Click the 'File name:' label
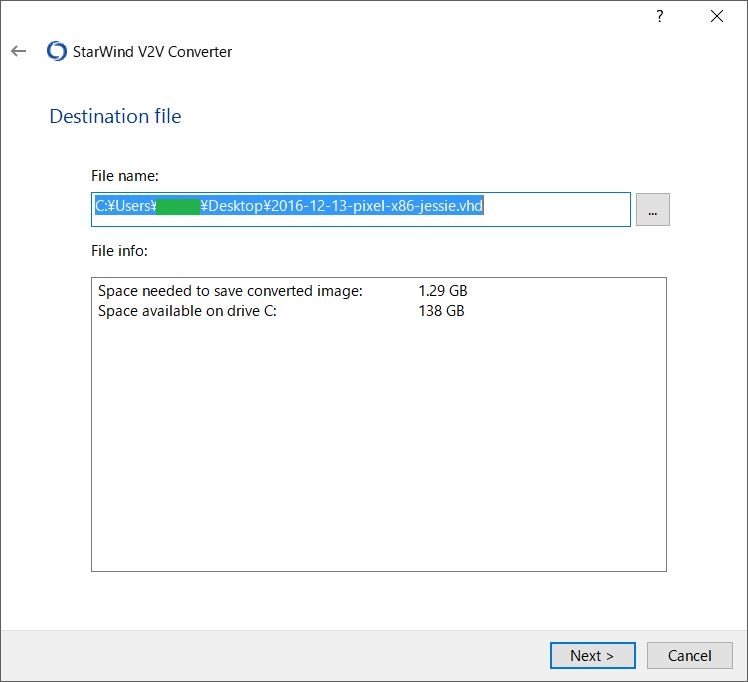The width and height of the screenshot is (748, 682). click(x=125, y=176)
